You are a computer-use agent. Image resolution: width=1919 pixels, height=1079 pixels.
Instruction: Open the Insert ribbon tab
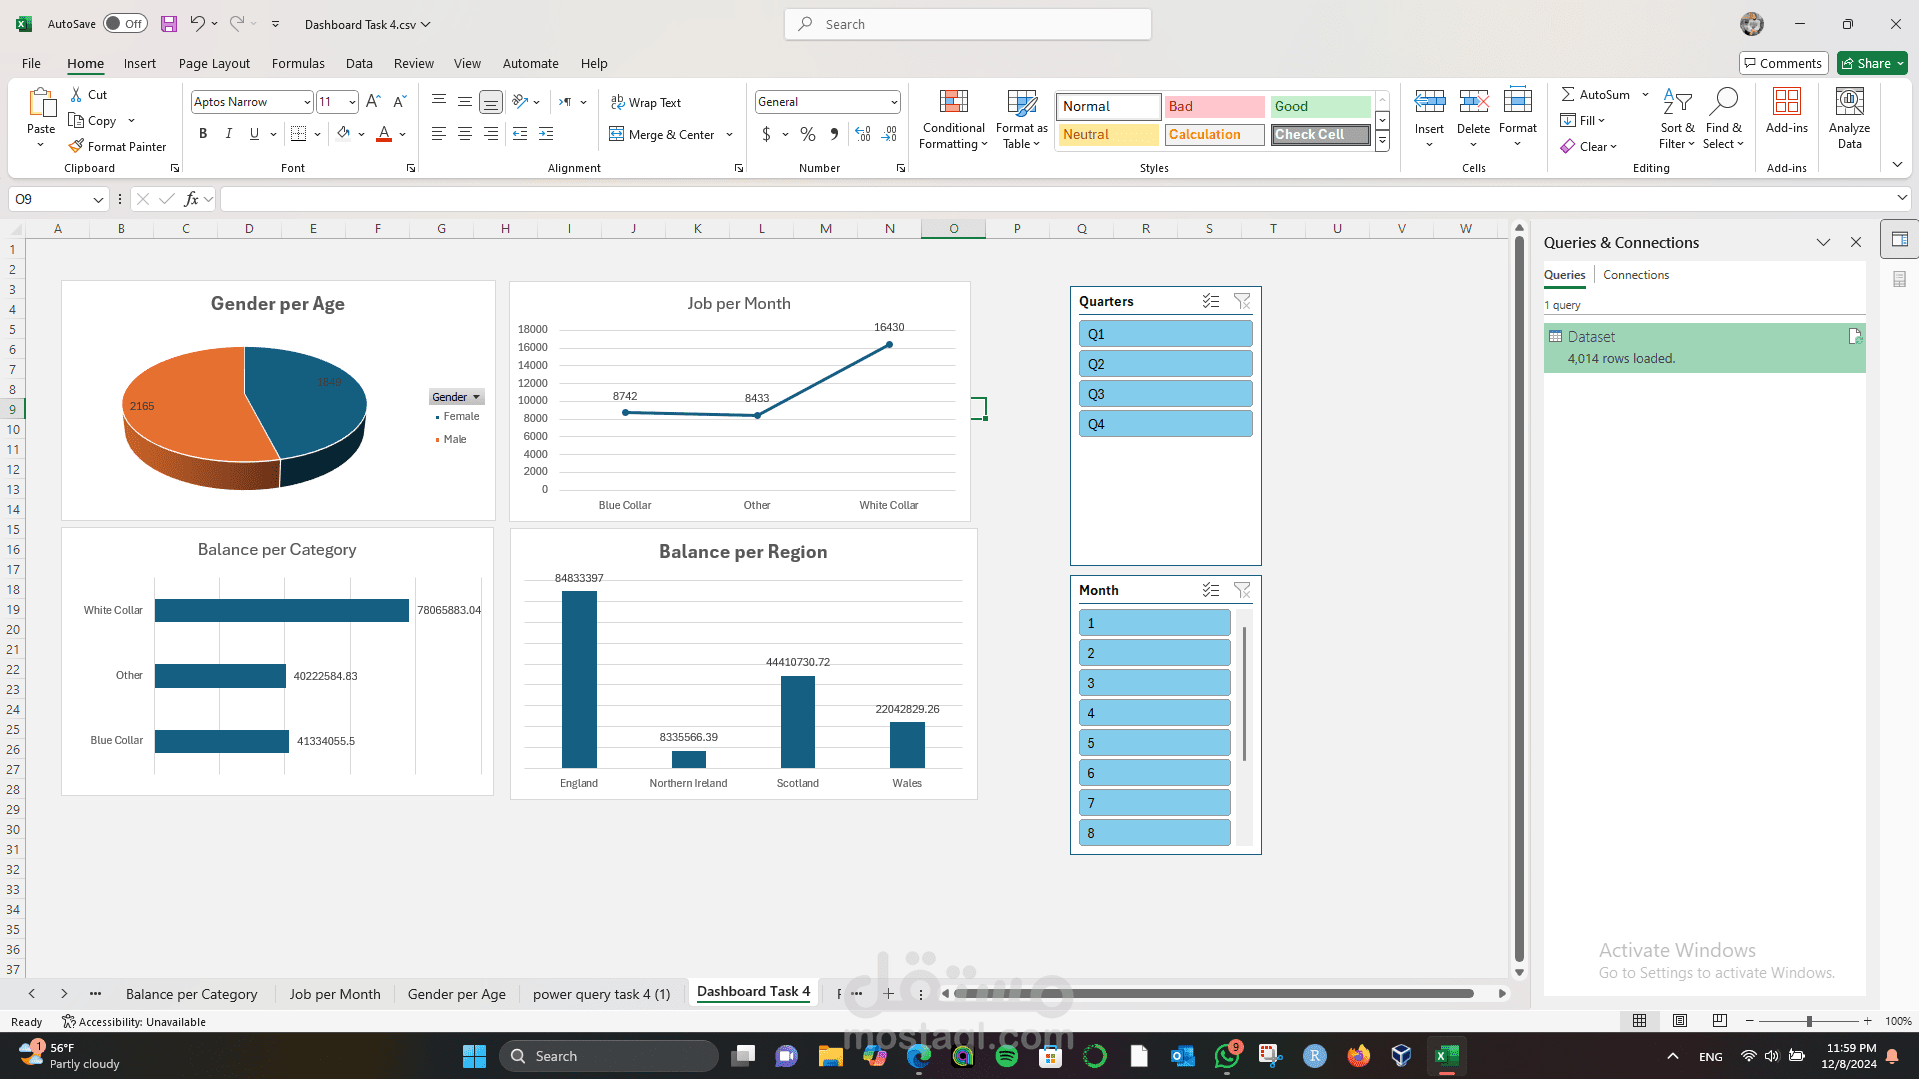[140, 63]
